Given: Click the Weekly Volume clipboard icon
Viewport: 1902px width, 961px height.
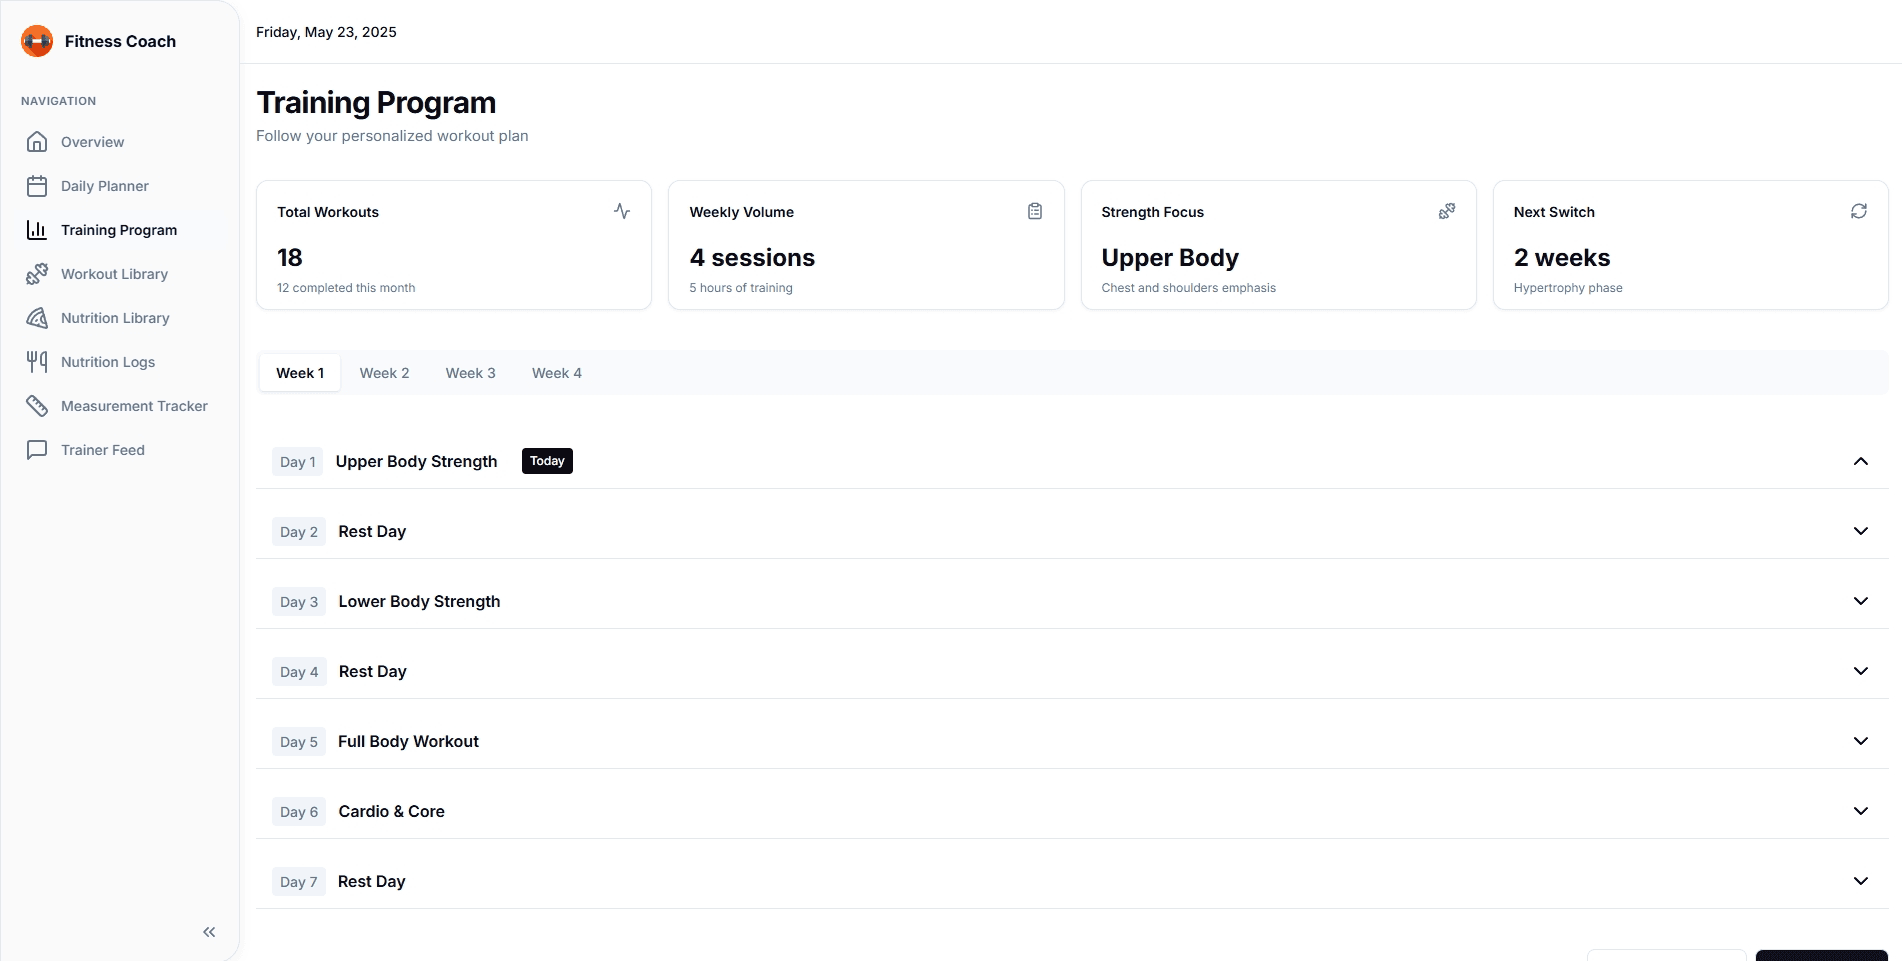Looking at the screenshot, I should coord(1034,211).
